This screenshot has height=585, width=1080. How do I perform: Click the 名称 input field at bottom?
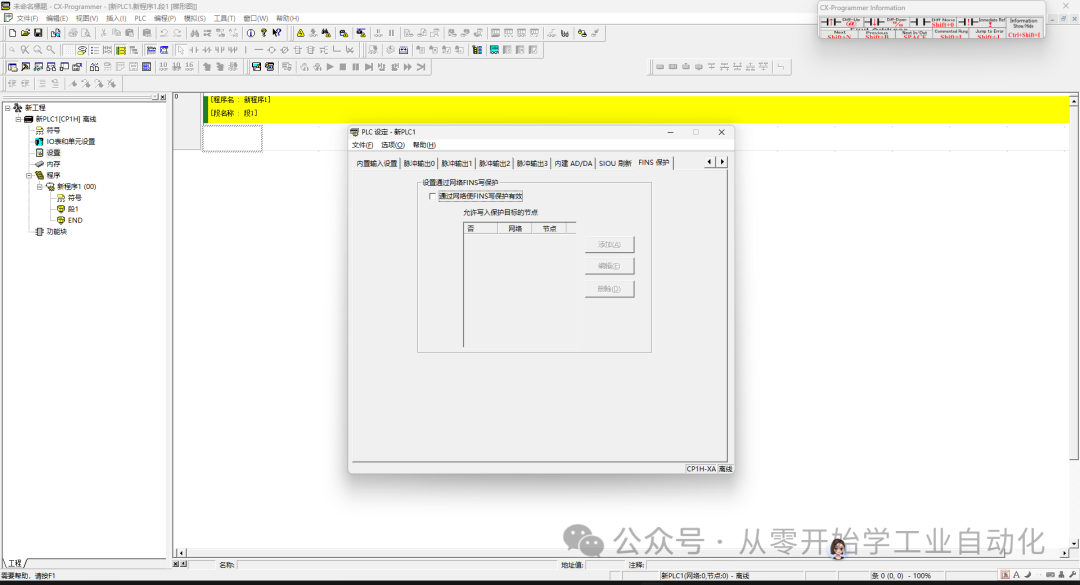point(397,565)
